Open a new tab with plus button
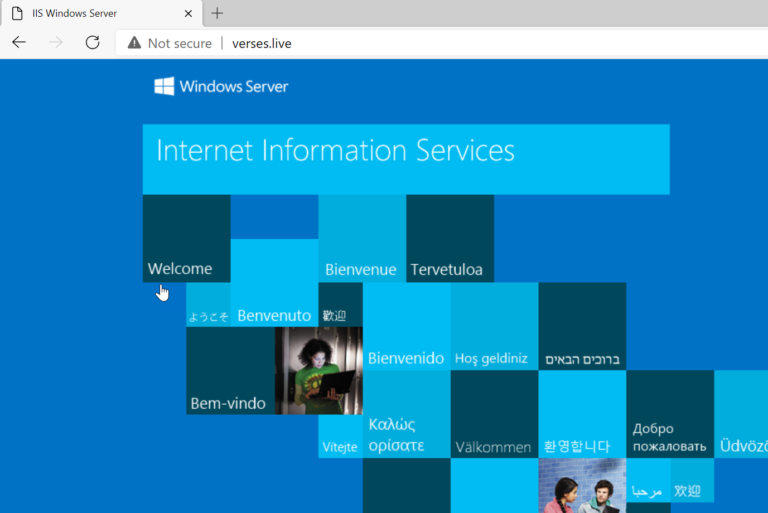The width and height of the screenshot is (768, 513). [x=217, y=13]
